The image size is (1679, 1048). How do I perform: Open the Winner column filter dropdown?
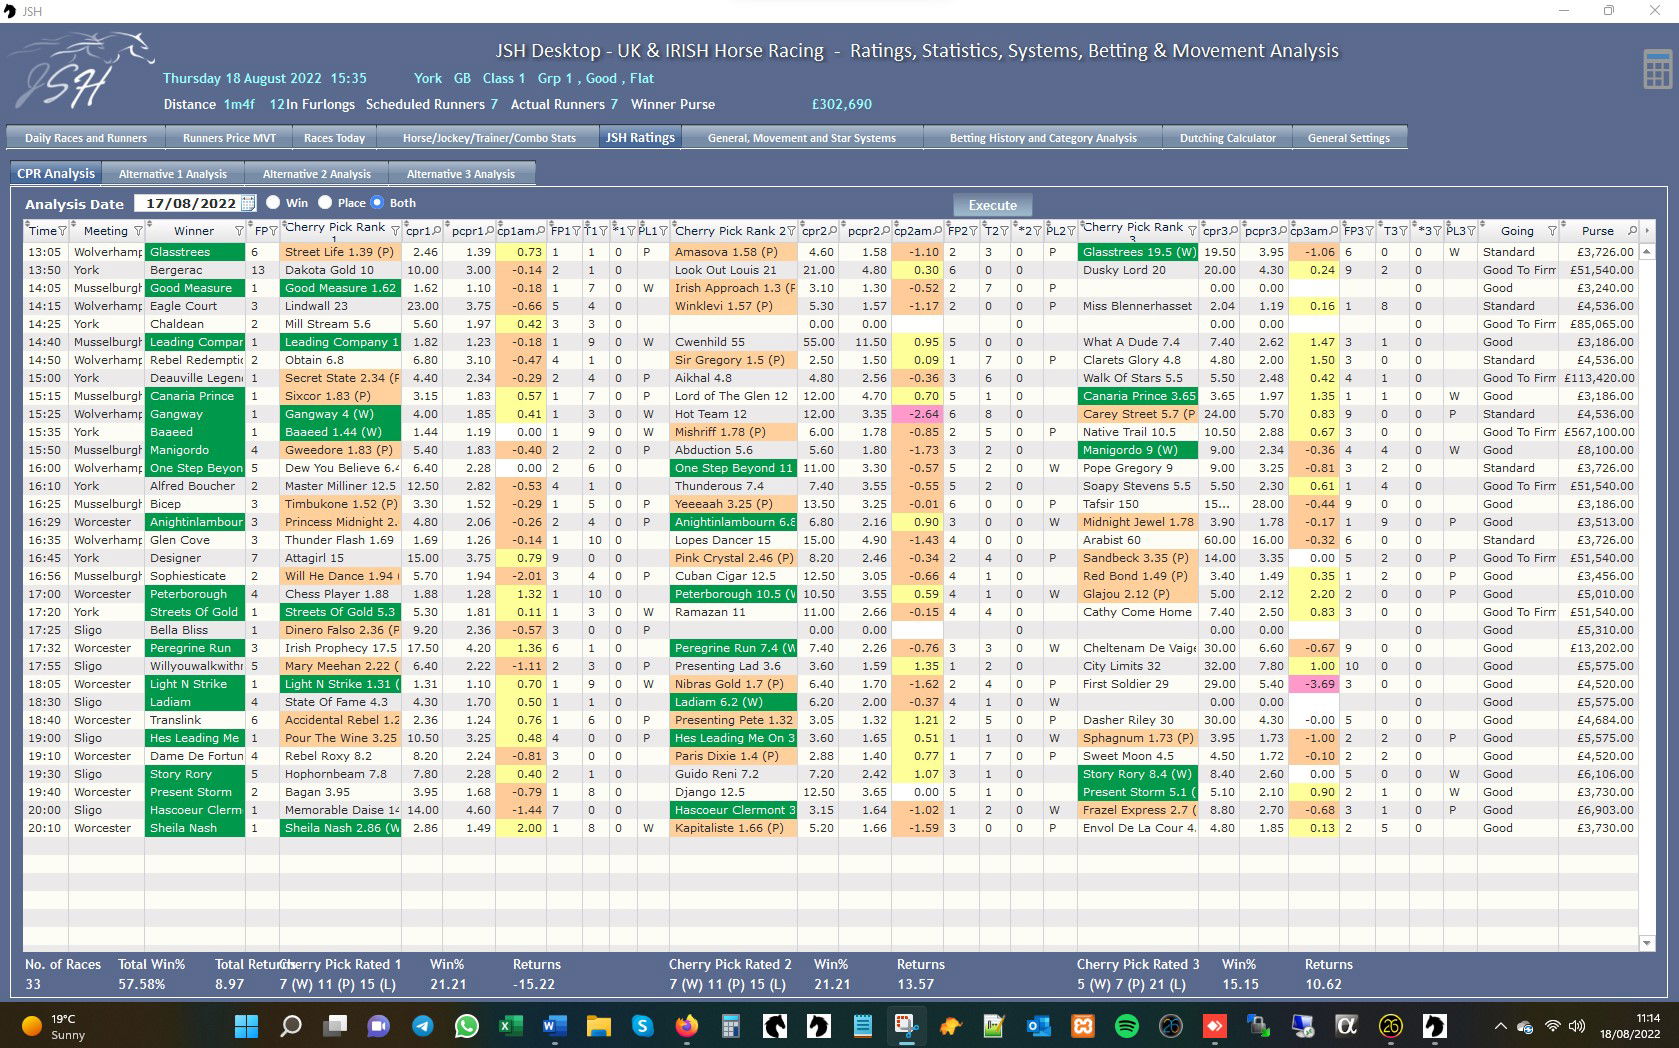coord(239,231)
